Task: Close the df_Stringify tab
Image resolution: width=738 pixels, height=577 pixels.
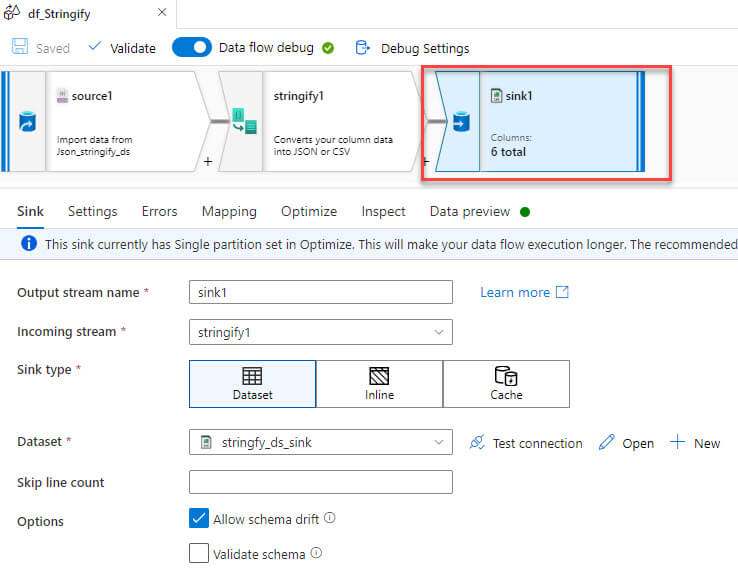Action: [163, 13]
